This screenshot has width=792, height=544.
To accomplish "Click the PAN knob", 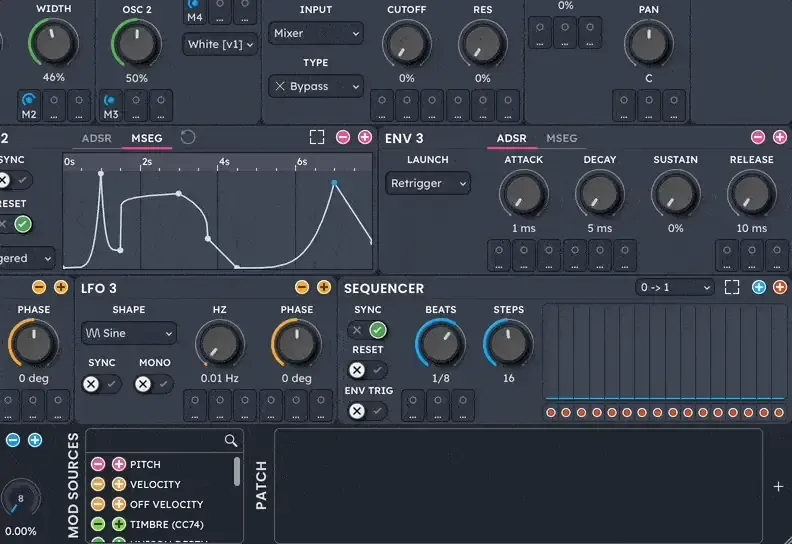I will pyautogui.click(x=649, y=43).
